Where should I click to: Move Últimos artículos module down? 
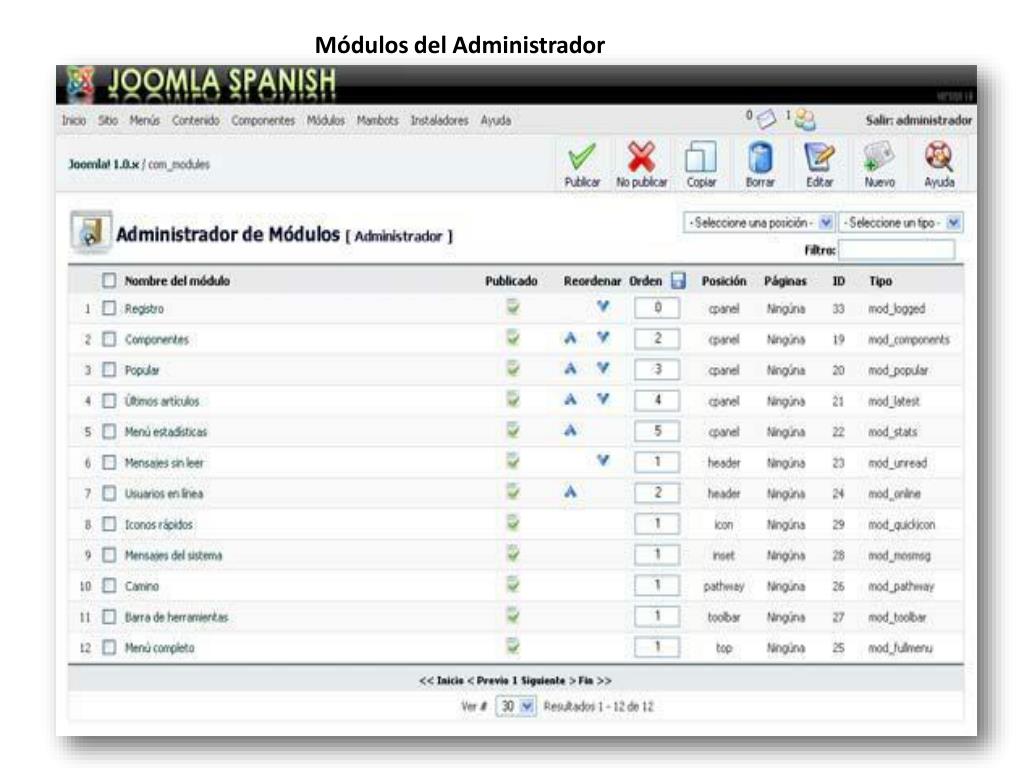pos(603,398)
